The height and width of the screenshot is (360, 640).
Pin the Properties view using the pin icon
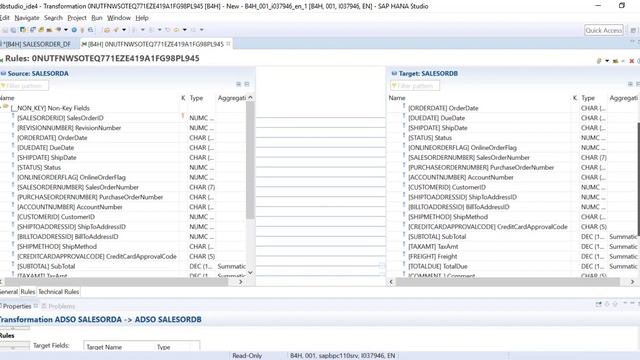(x=598, y=304)
